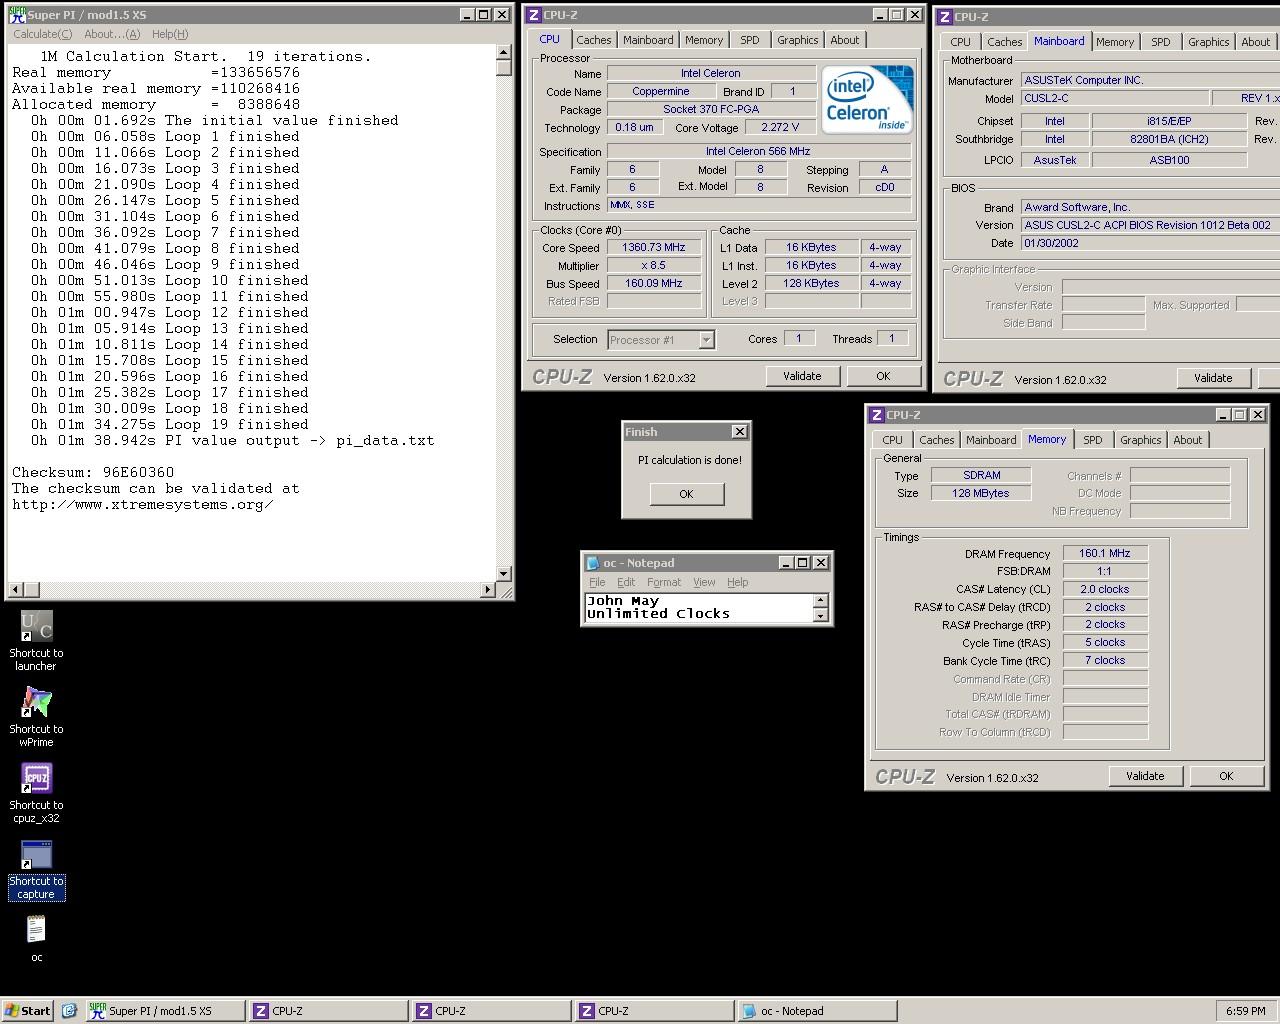The height and width of the screenshot is (1024, 1280).
Task: Select Mainboard tab in CPU-Z Memory window
Action: click(x=991, y=440)
